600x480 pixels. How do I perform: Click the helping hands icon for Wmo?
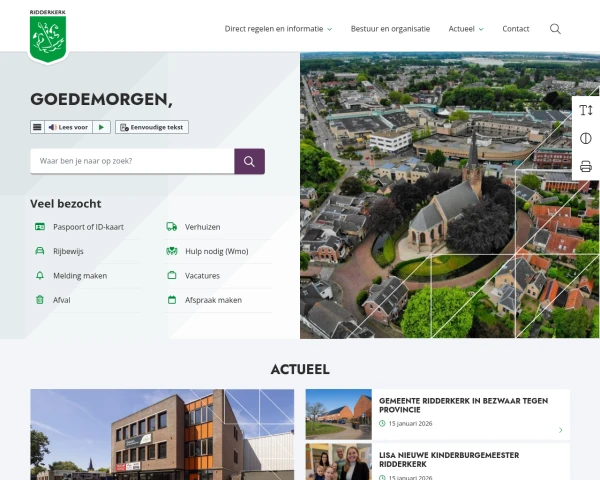click(172, 251)
